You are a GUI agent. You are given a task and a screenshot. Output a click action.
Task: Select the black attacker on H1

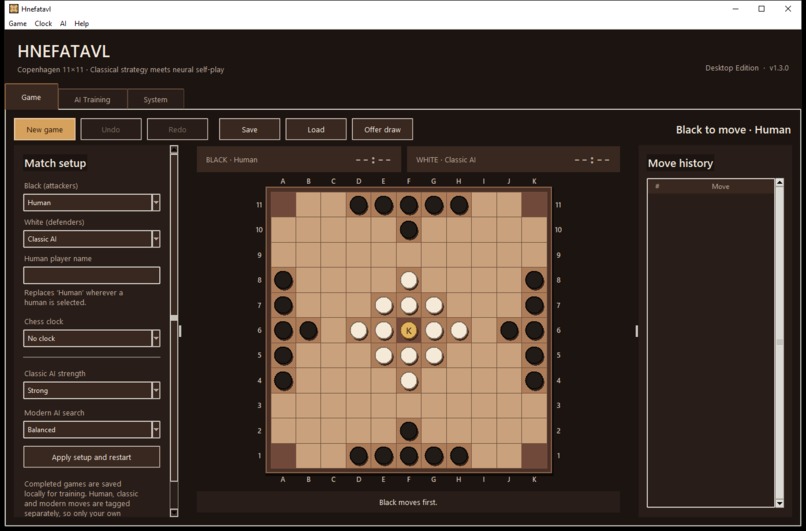459,456
